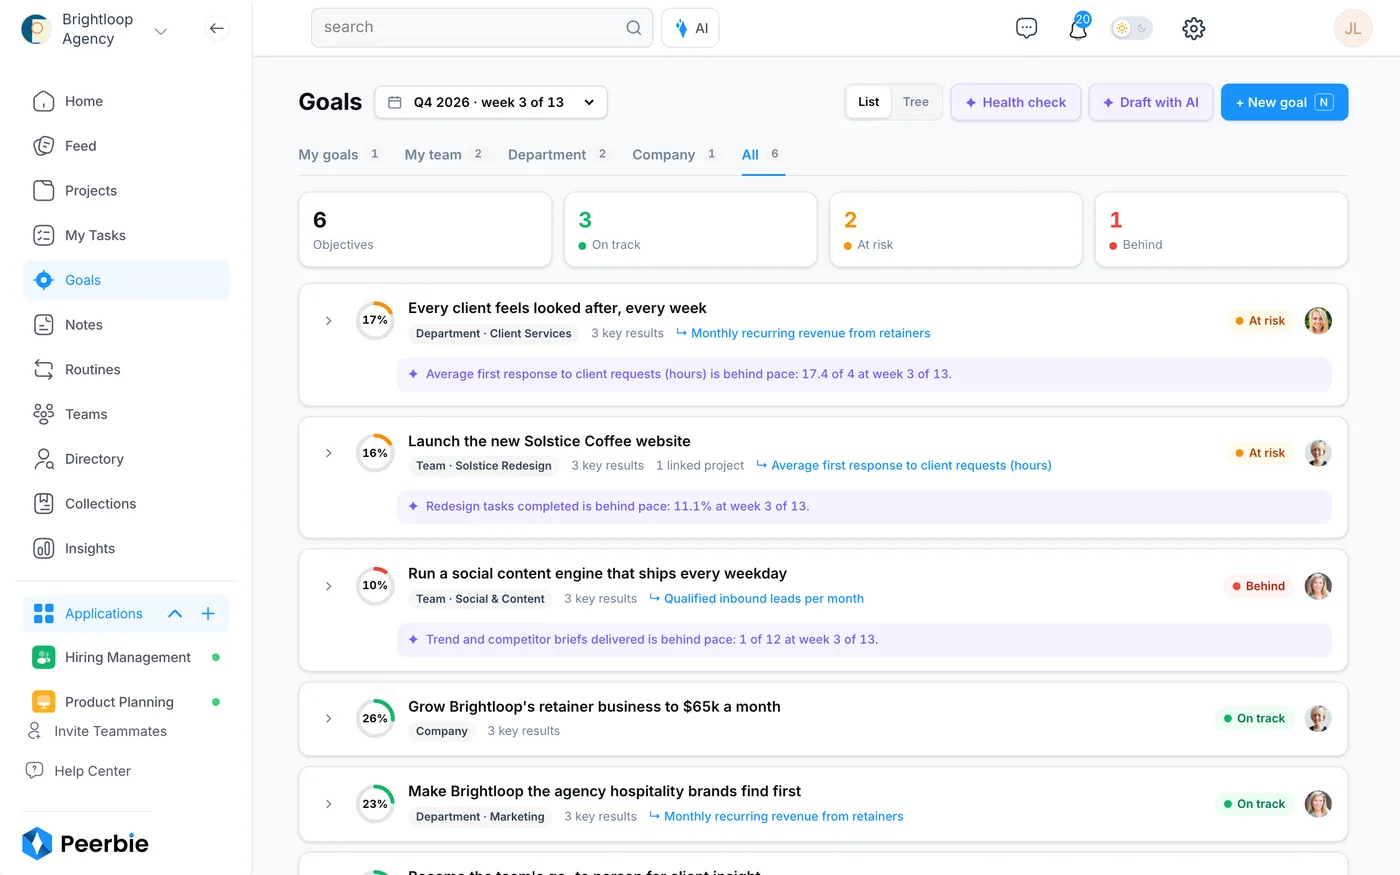Select the My goals tab
The image size is (1400, 875).
click(x=339, y=155)
